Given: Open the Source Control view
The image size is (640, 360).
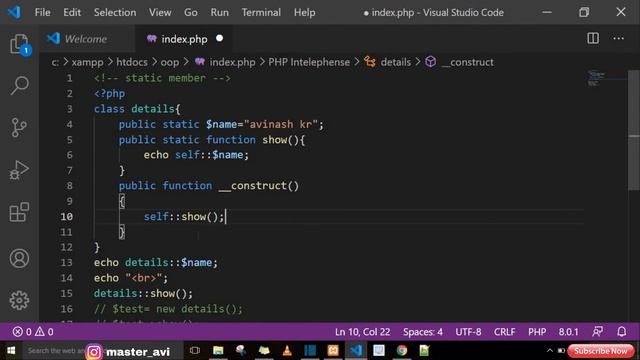Looking at the screenshot, I should coord(19,127).
